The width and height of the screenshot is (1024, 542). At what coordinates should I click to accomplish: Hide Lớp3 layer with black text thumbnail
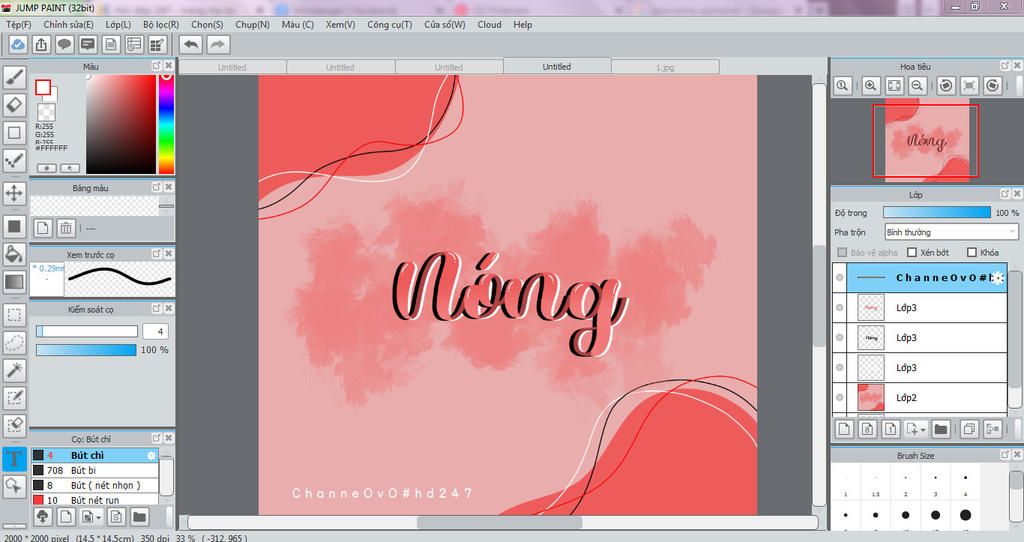(840, 338)
